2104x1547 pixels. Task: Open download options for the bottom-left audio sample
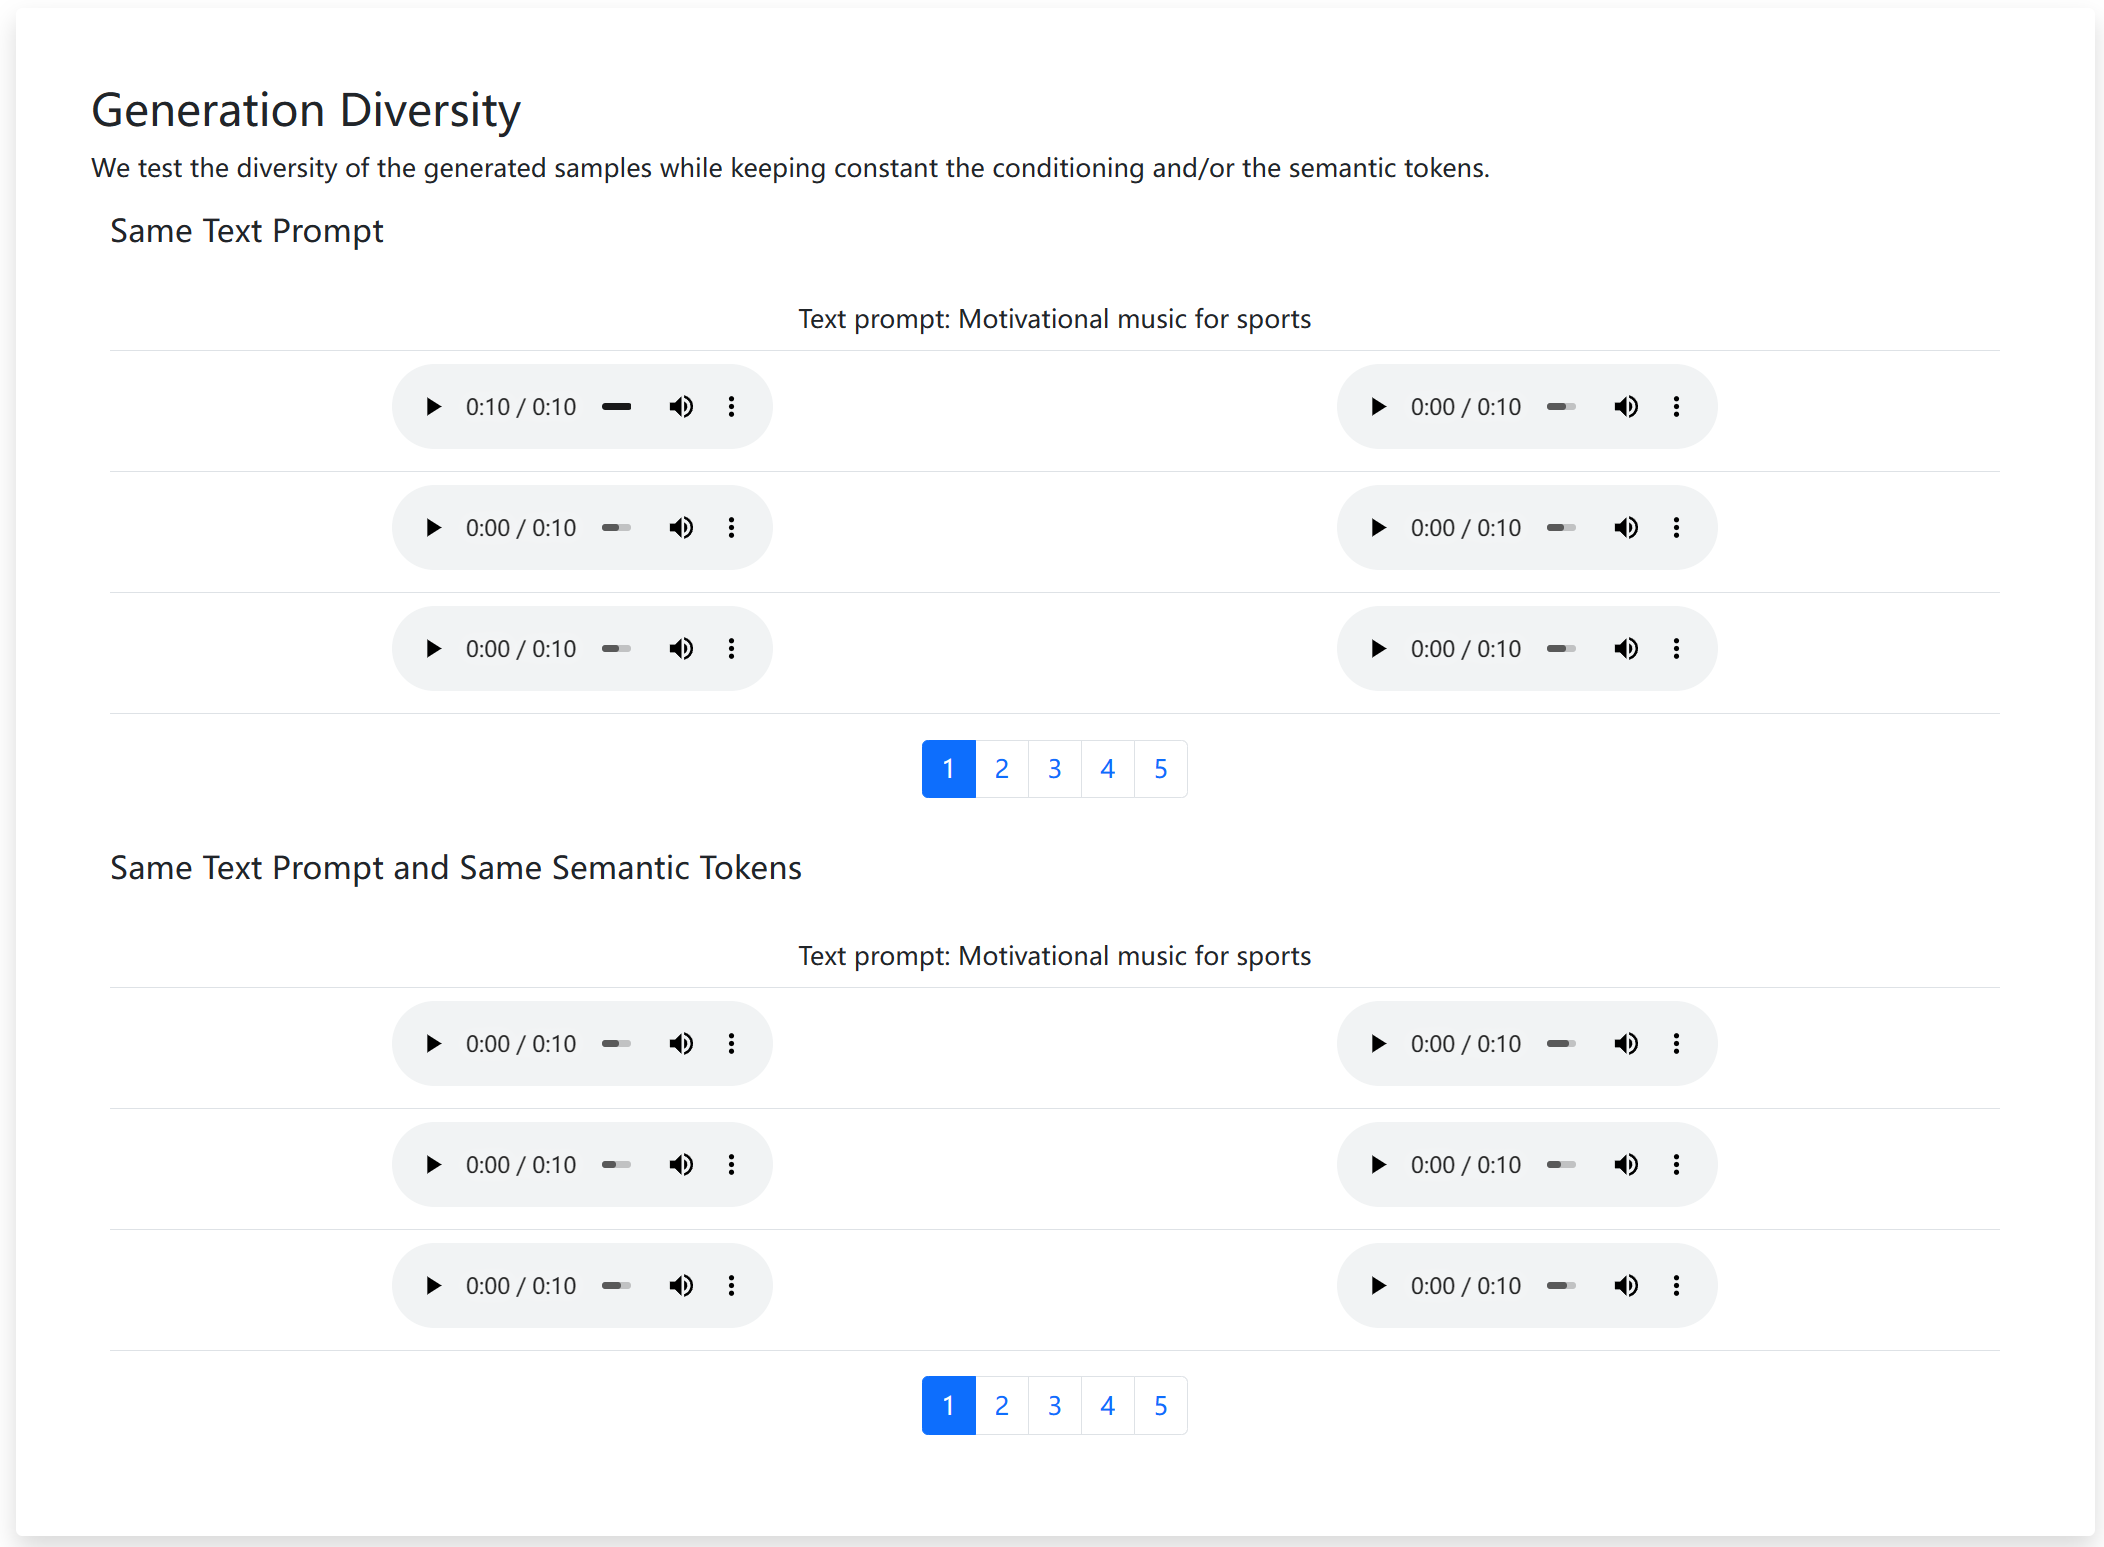(732, 1285)
